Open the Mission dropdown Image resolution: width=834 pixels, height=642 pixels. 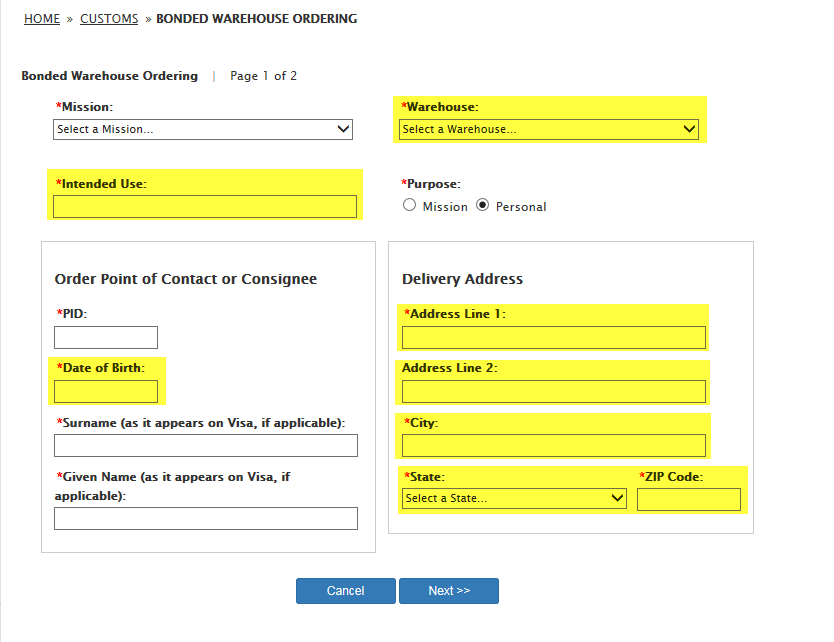click(x=203, y=129)
